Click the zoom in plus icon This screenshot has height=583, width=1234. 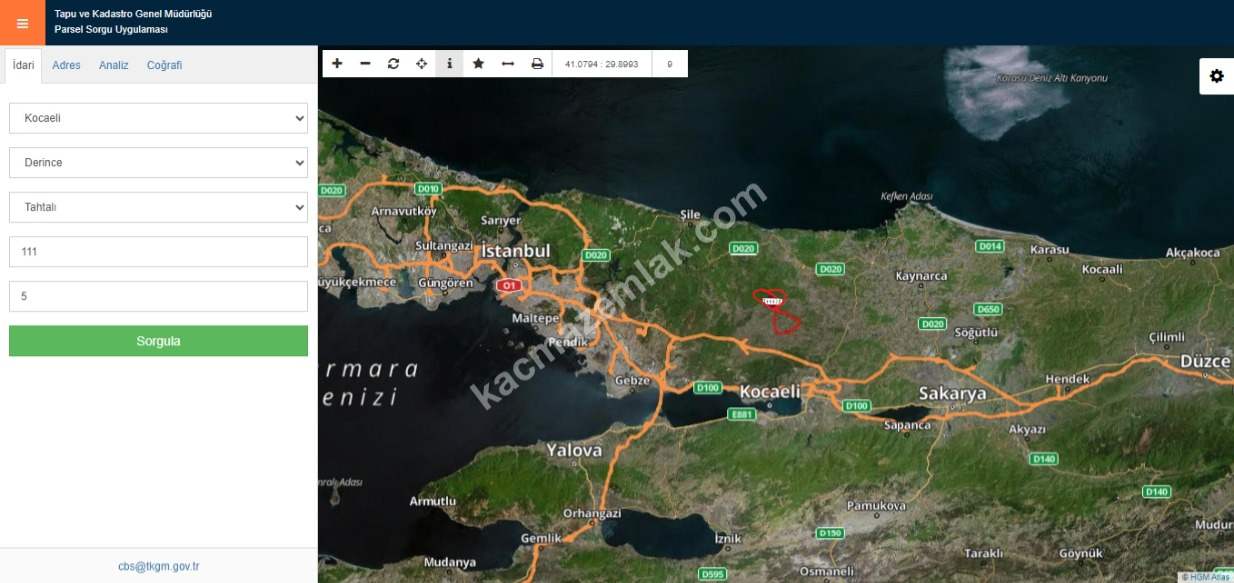(337, 64)
